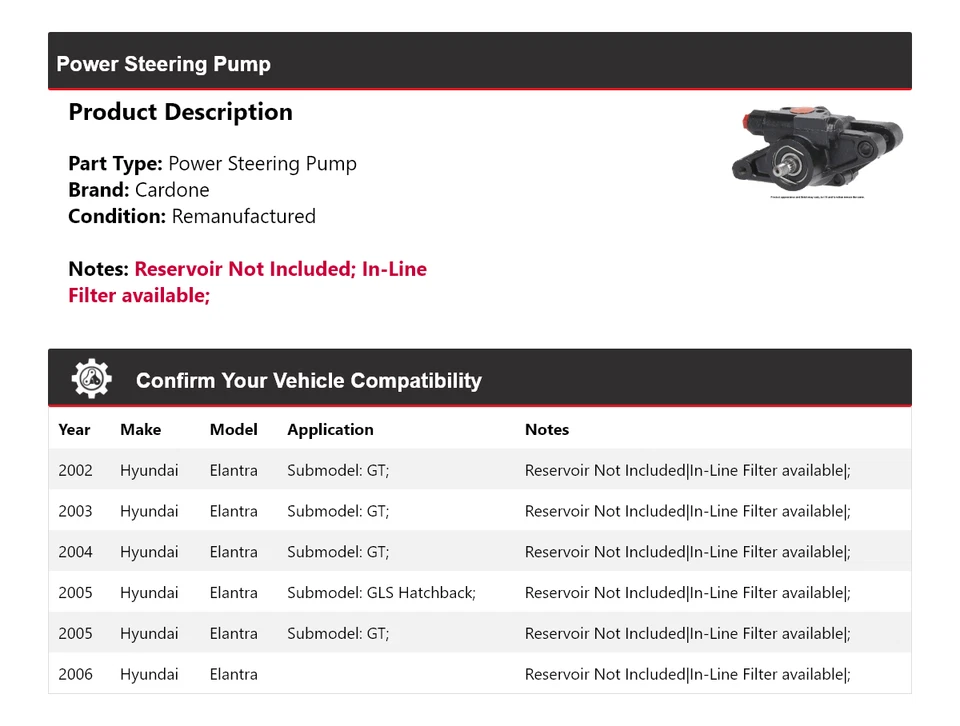The image size is (960, 726).
Task: Click the Notes column header
Action: [x=546, y=430]
